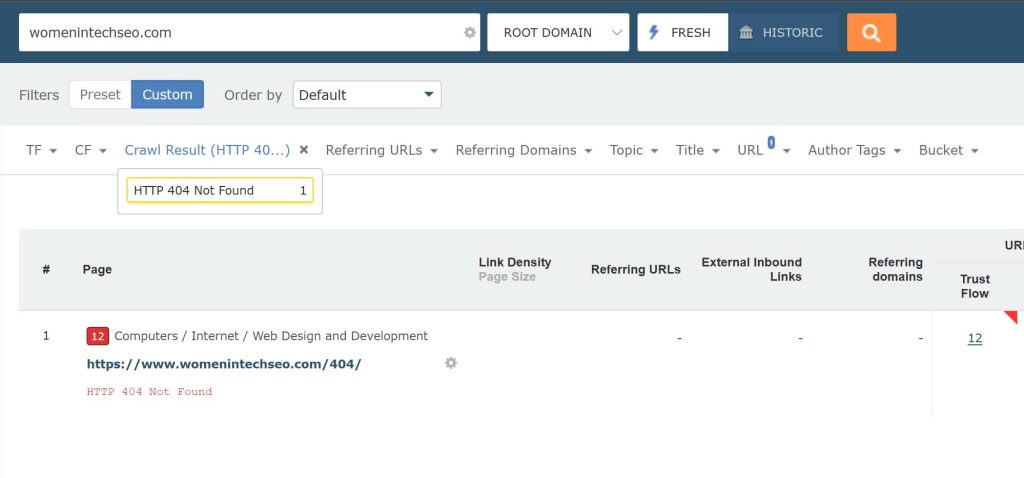
Task: Expand the Title filter
Action: (x=697, y=150)
